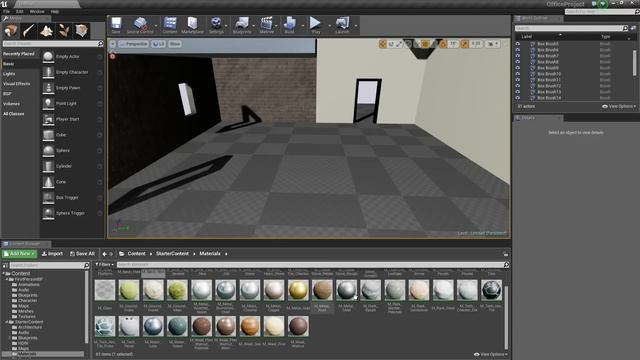This screenshot has width=640, height=360.
Task: Toggle visibility eye for Box Brush8
Action: [x=518, y=62]
